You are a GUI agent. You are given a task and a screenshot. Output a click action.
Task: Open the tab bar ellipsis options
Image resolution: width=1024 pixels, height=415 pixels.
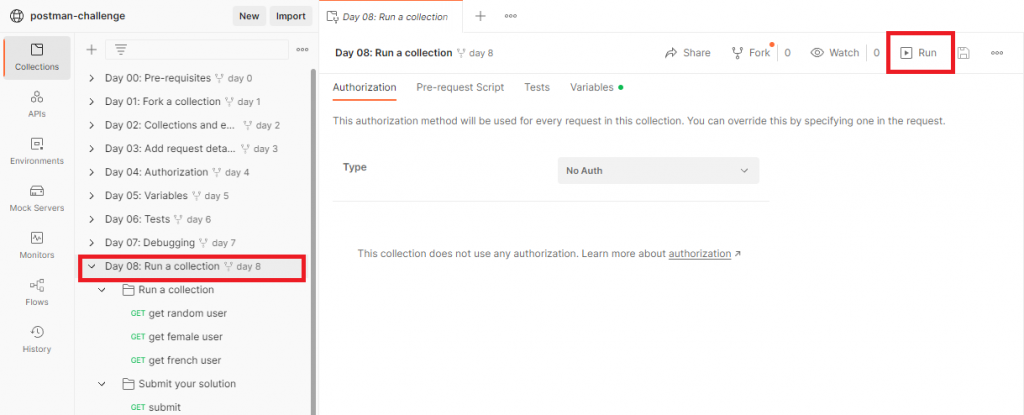click(x=511, y=16)
